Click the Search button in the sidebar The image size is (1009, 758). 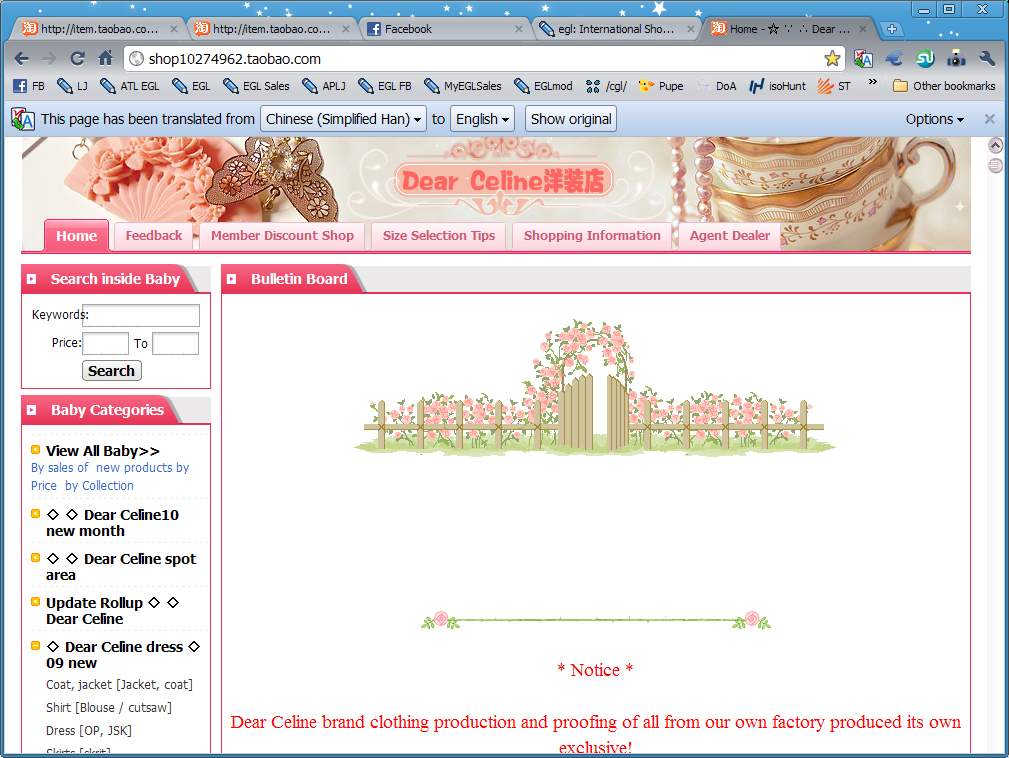(111, 371)
